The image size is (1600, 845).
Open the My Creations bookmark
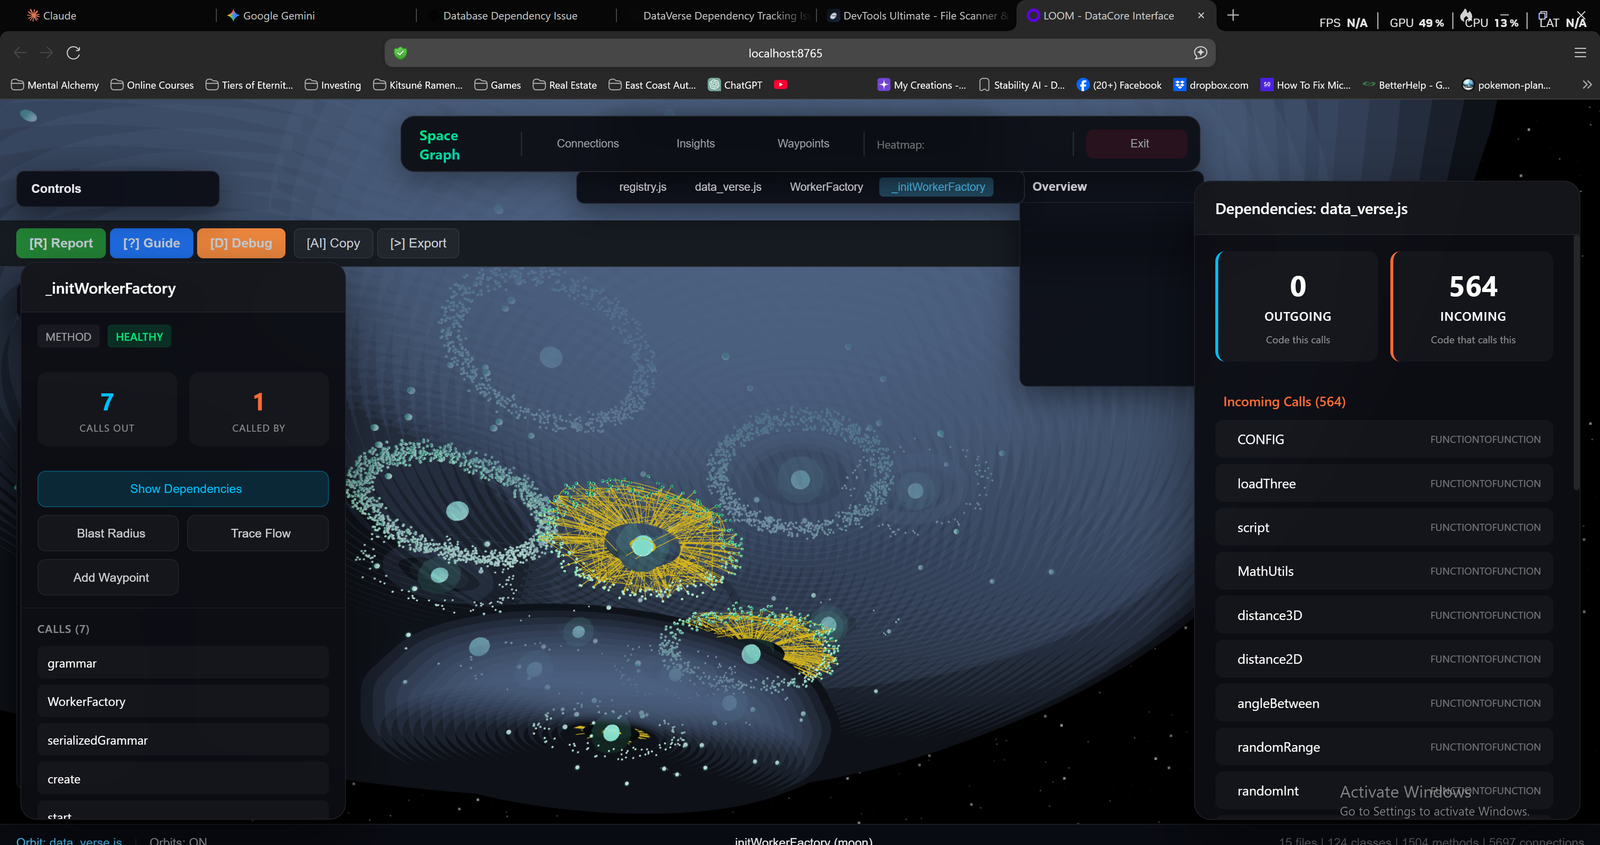(x=922, y=85)
